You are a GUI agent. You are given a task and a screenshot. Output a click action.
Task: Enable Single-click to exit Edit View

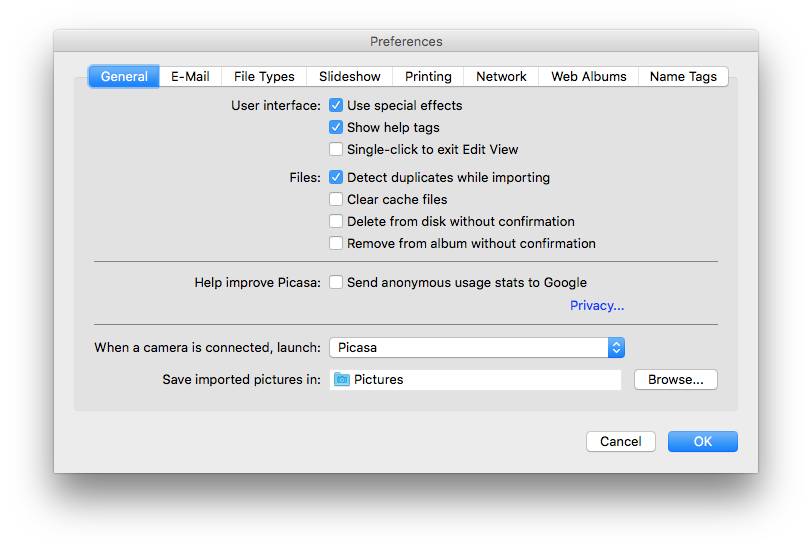[336, 149]
